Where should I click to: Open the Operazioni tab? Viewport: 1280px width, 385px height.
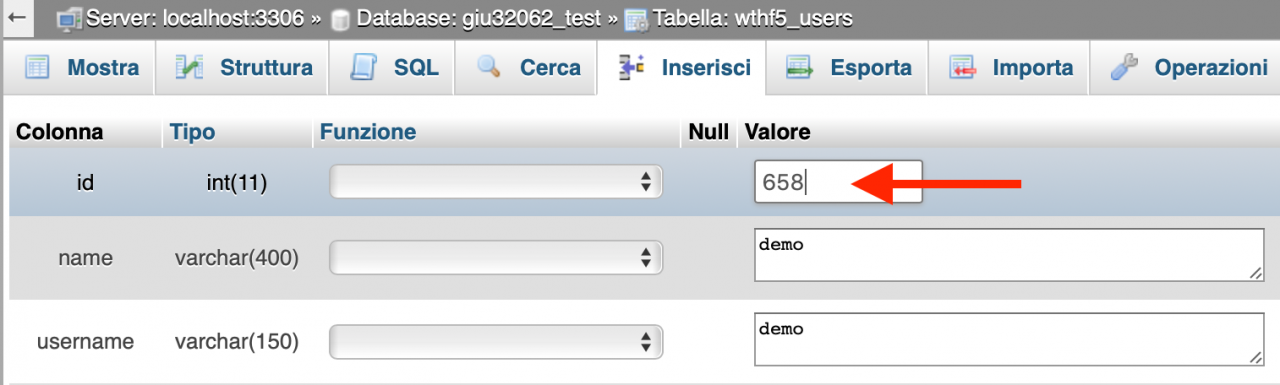point(1187,68)
